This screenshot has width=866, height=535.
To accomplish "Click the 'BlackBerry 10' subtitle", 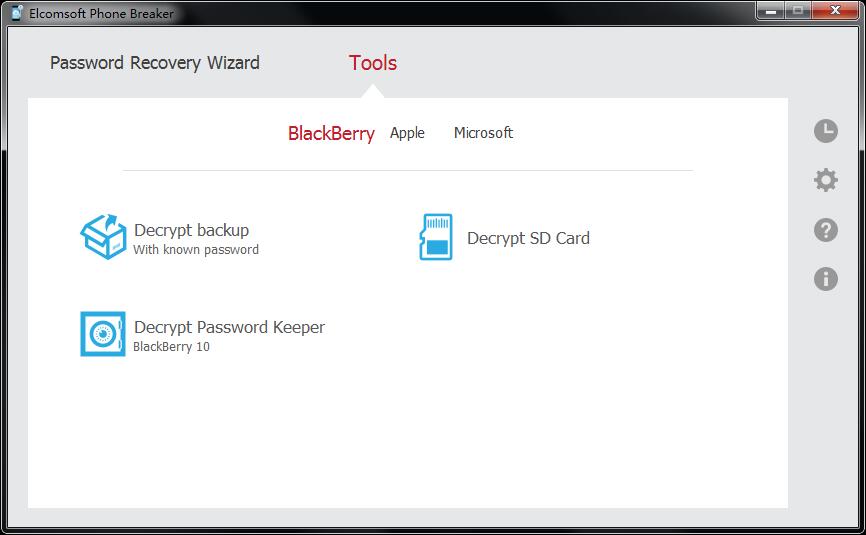I will tap(171, 347).
